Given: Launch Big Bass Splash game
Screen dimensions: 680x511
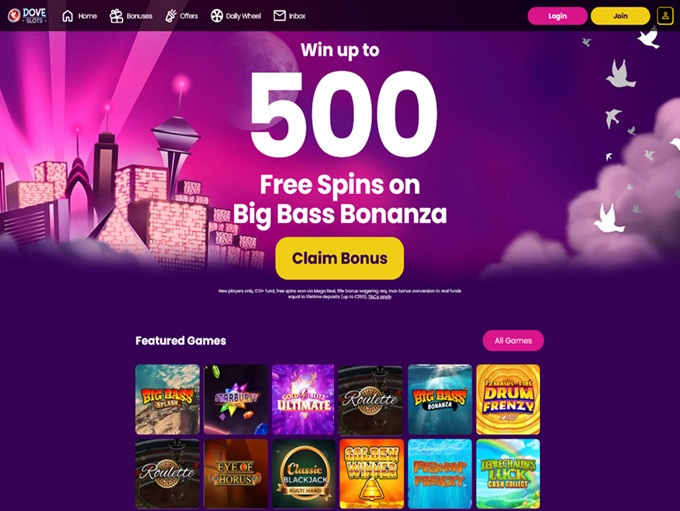Looking at the screenshot, I should (x=167, y=400).
